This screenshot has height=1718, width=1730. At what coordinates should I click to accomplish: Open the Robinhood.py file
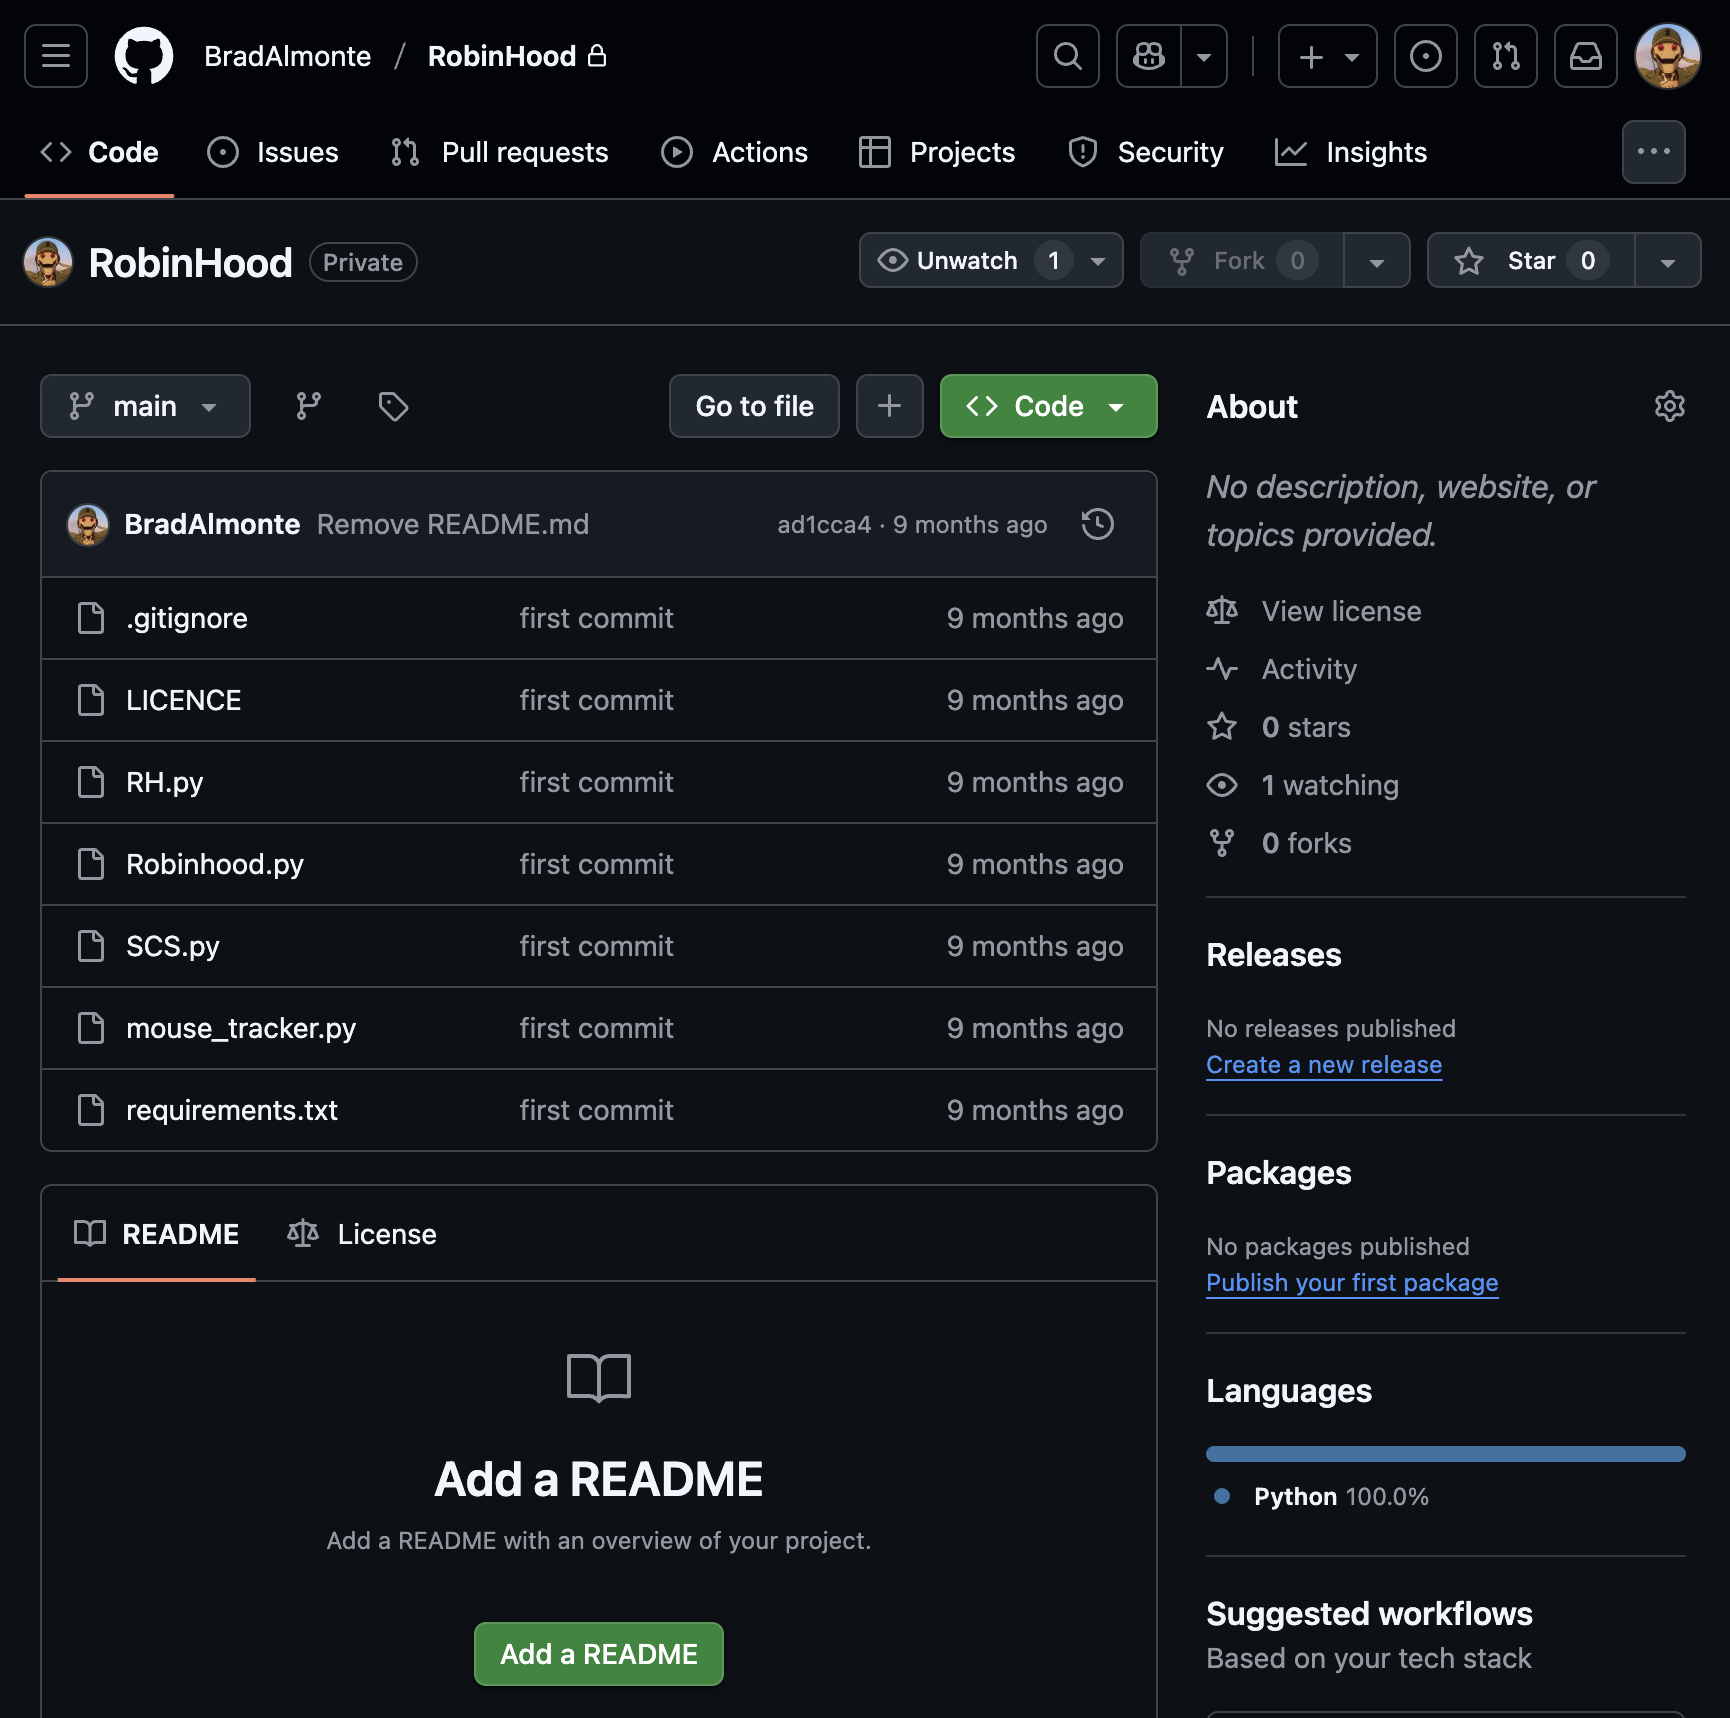tap(215, 864)
